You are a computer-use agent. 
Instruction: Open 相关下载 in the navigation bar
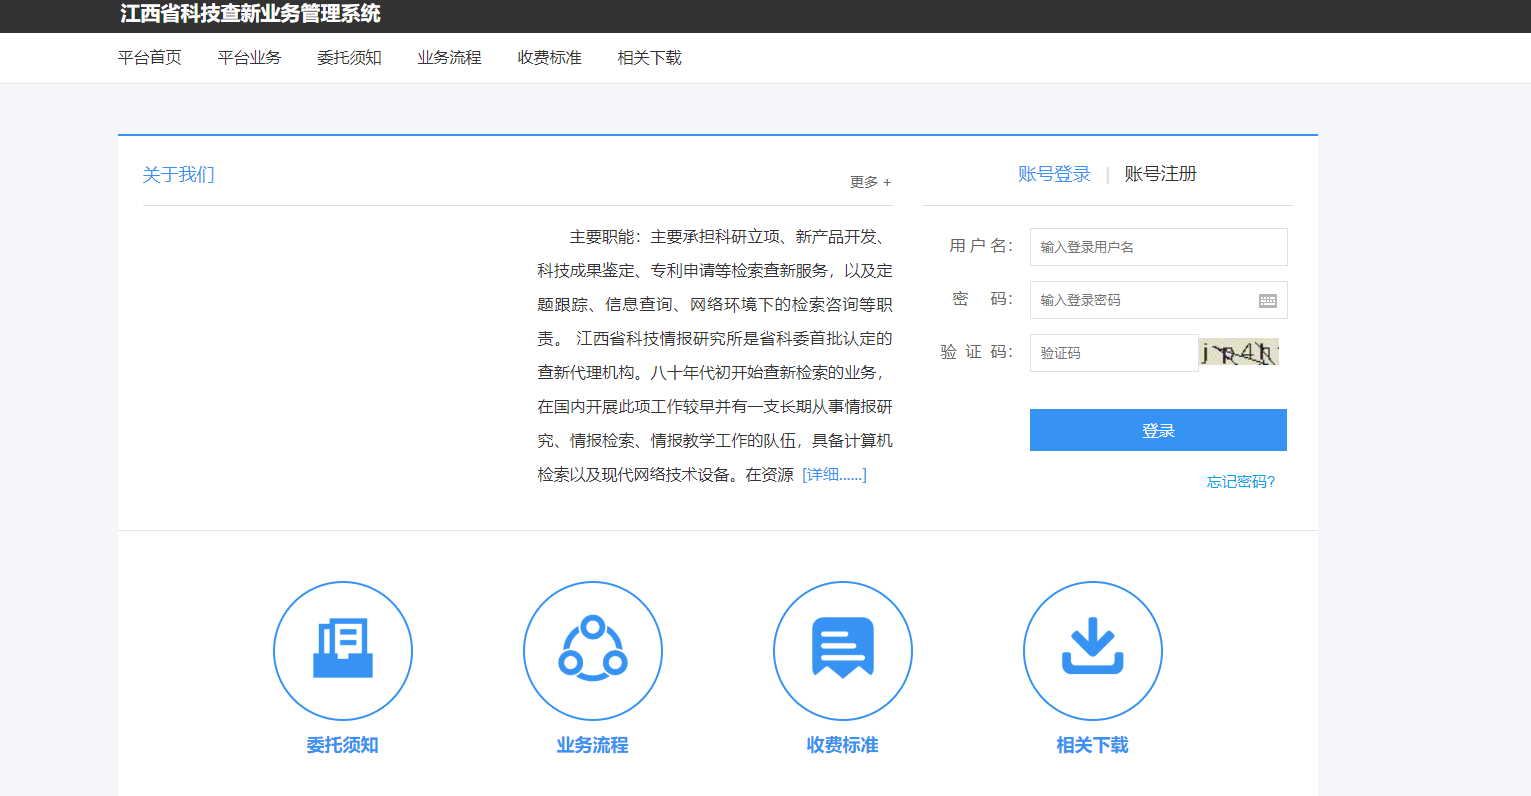click(650, 58)
